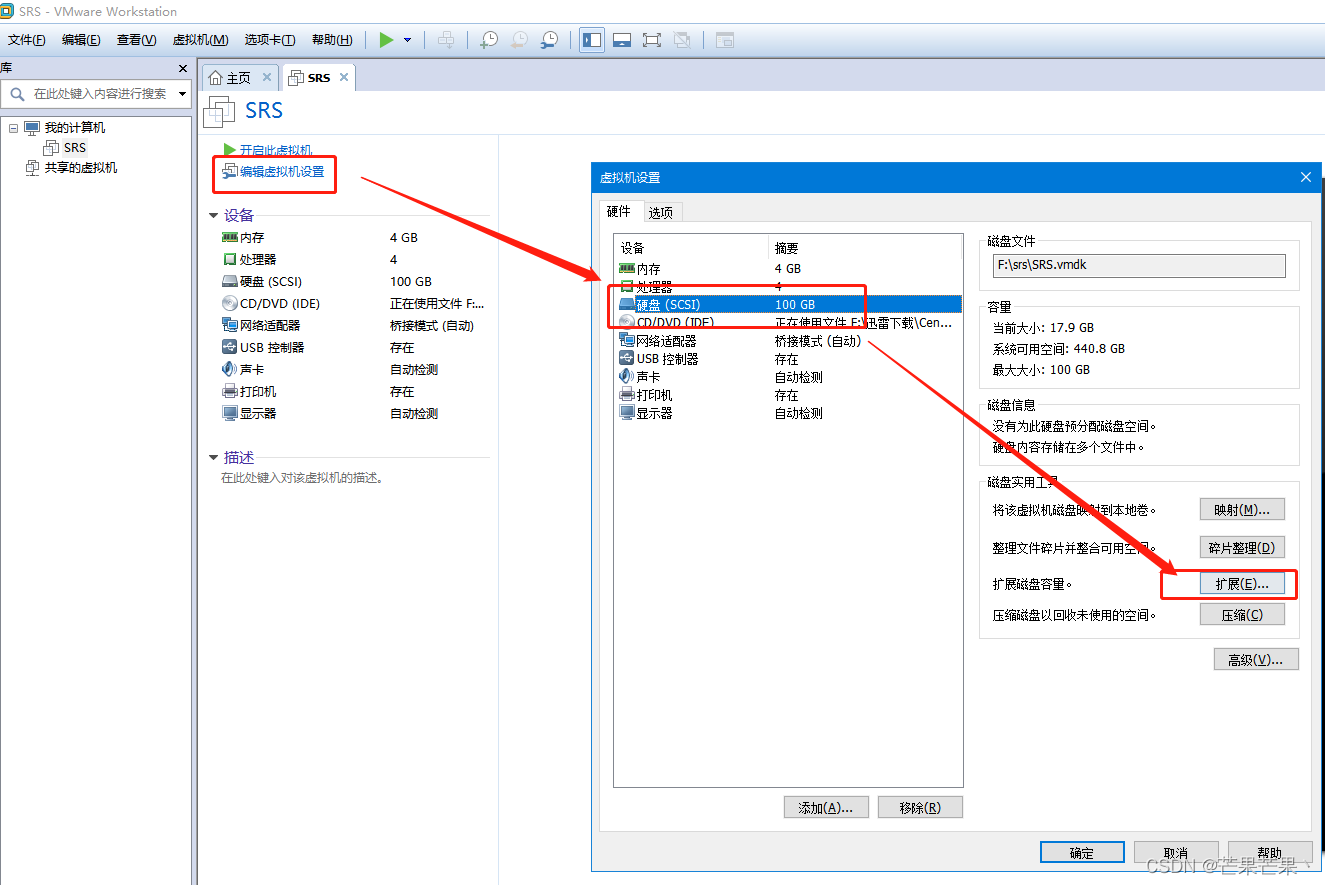1325x885 pixels.
Task: Click 编辑虚拟机设置 link
Action: point(282,171)
